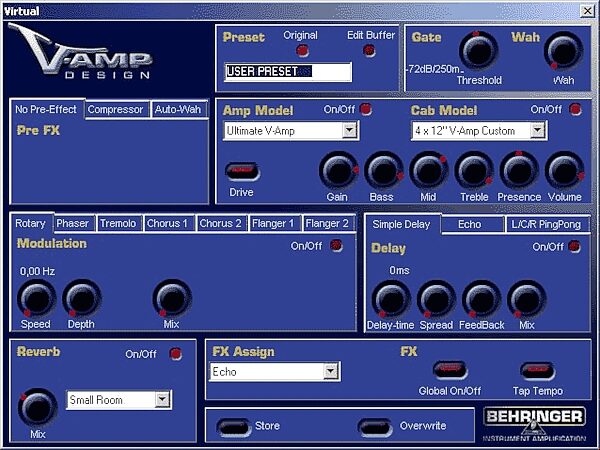This screenshot has height=450, width=600.
Task: Click the Overwrite button
Action: tap(375, 426)
